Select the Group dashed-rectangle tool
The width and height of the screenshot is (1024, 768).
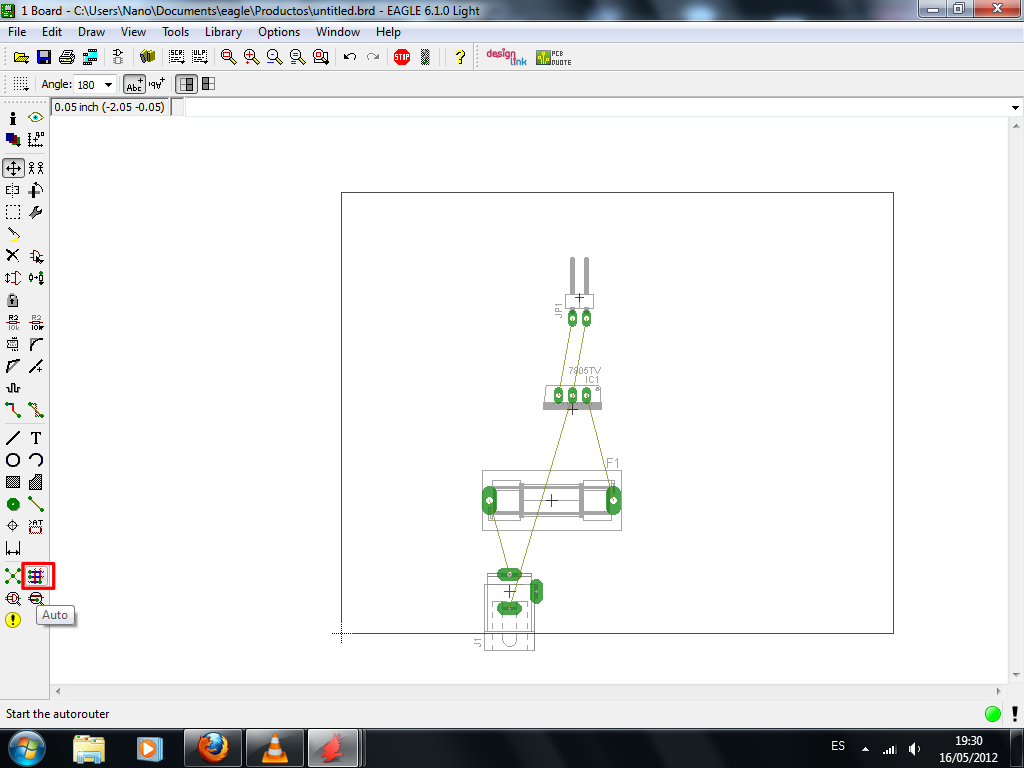click(13, 212)
